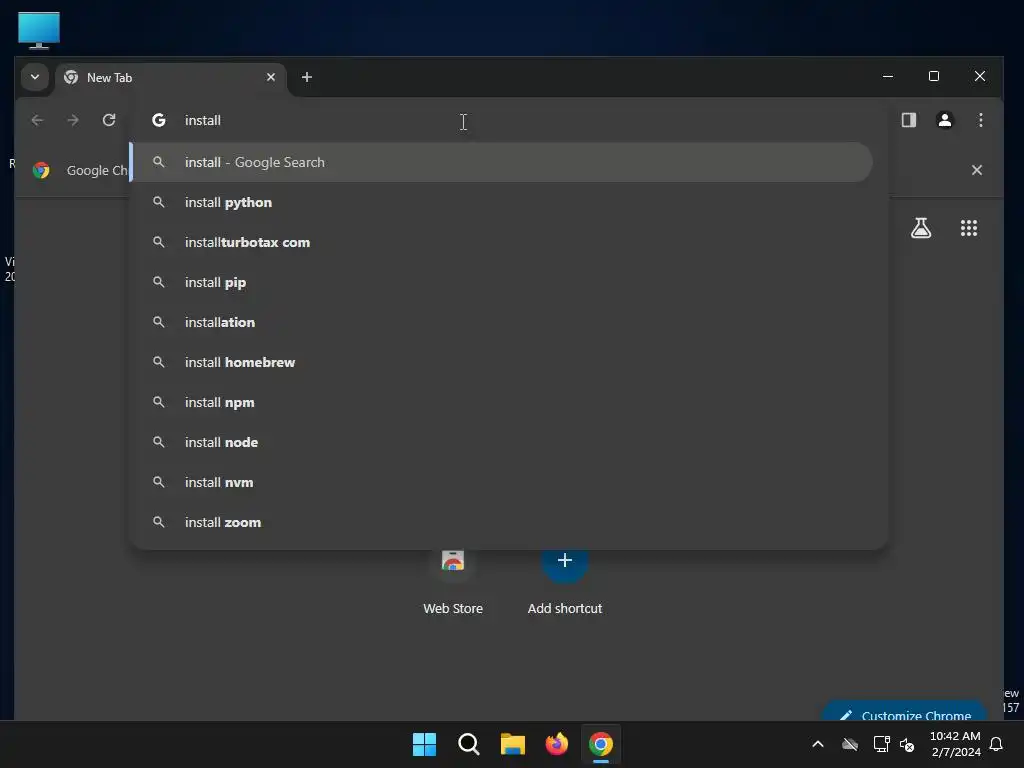Open the tab search dropdown arrow
The width and height of the screenshot is (1024, 768).
click(x=35, y=77)
